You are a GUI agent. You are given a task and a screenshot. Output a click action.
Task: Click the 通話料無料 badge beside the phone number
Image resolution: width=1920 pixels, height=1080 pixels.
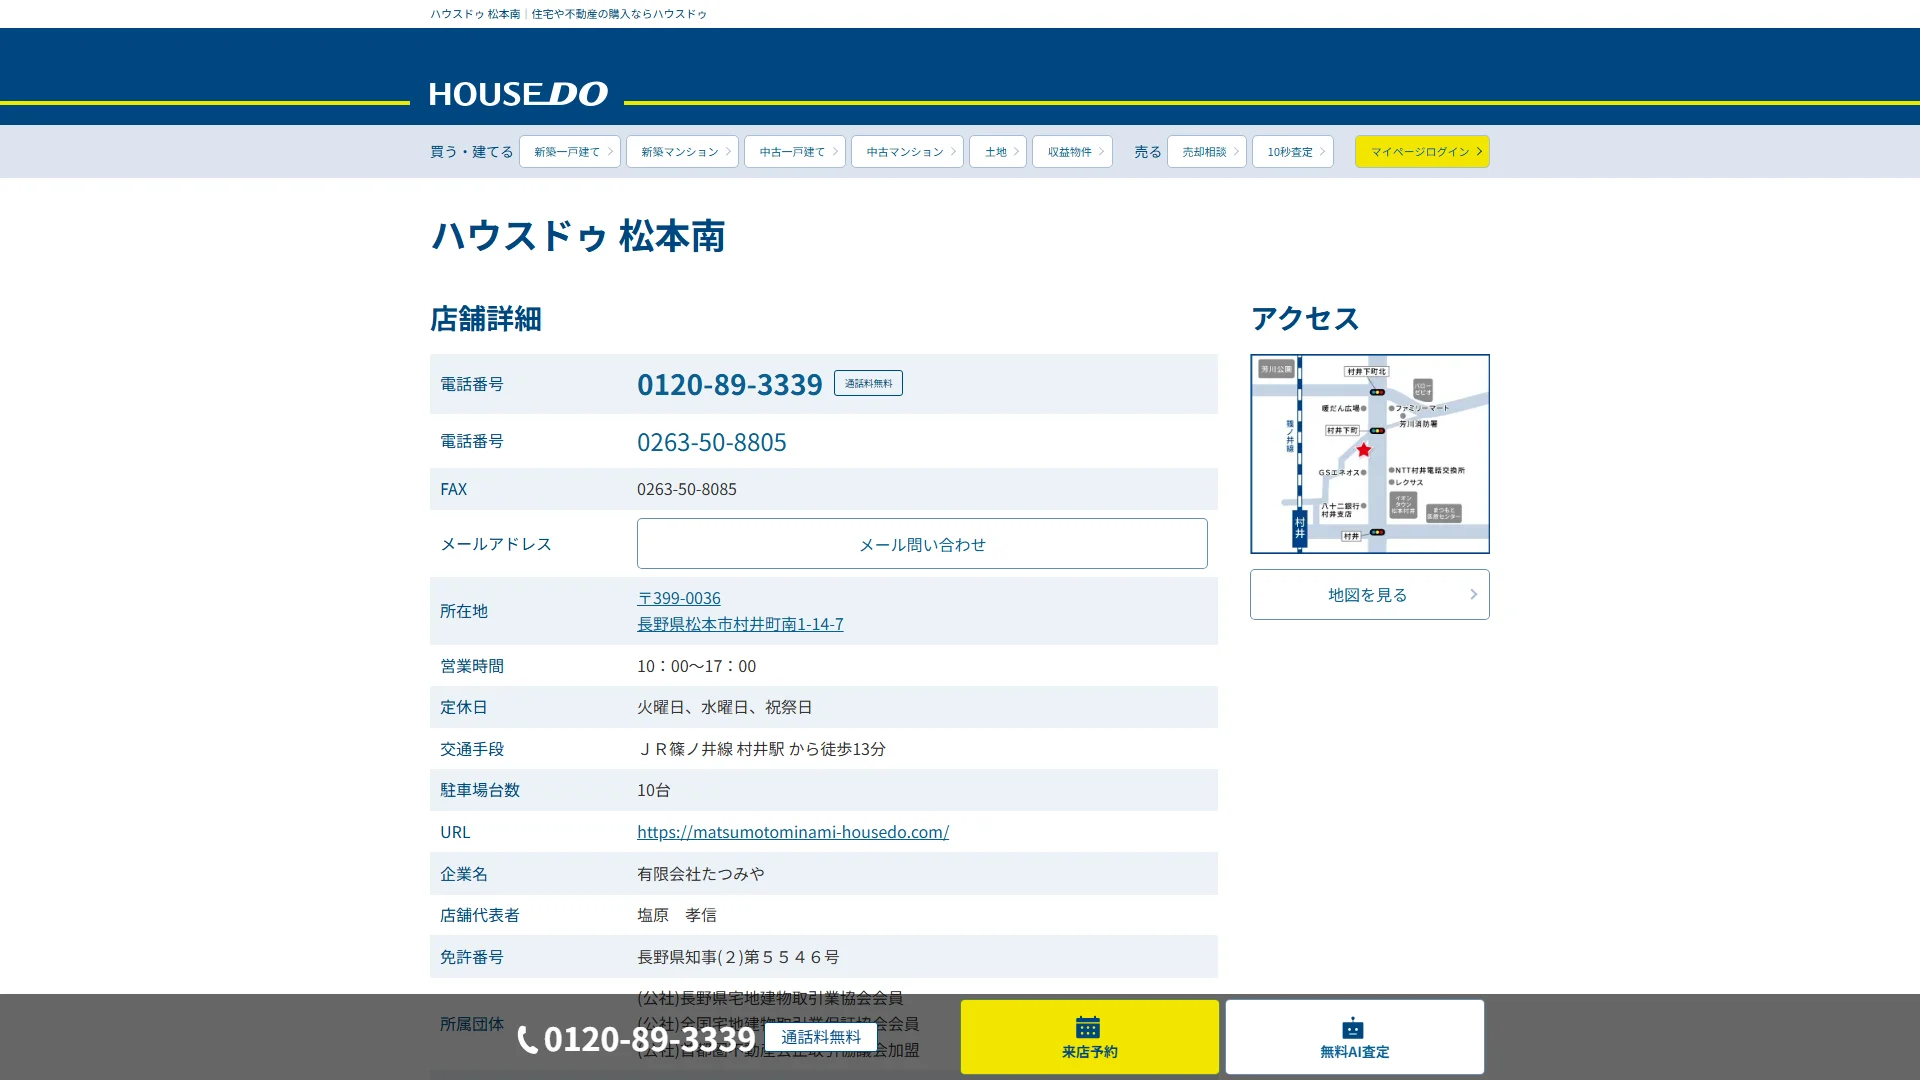click(868, 383)
